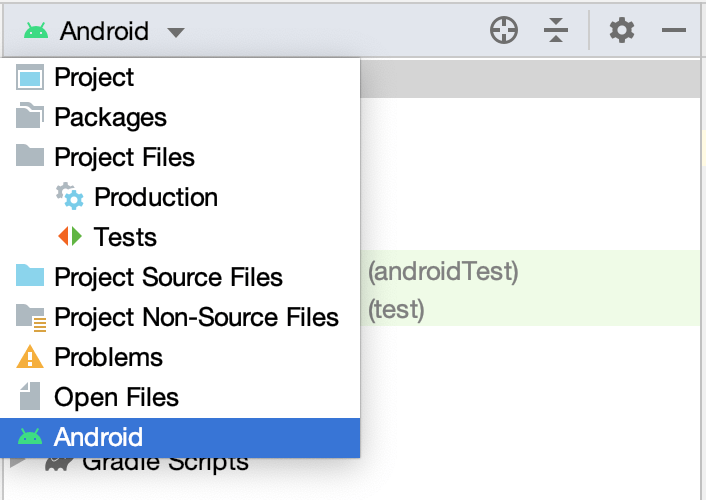Show Open Files view
The width and height of the screenshot is (706, 500).
[116, 397]
